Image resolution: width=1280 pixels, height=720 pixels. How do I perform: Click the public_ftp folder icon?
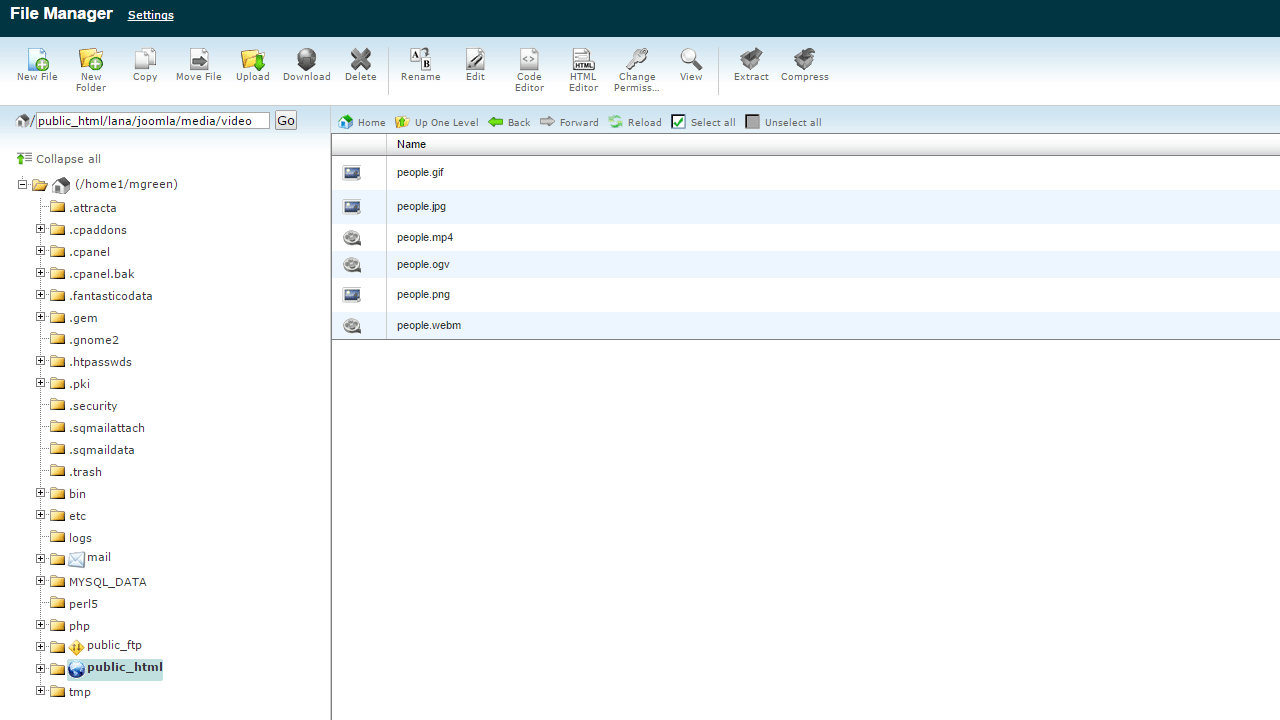[x=76, y=648]
